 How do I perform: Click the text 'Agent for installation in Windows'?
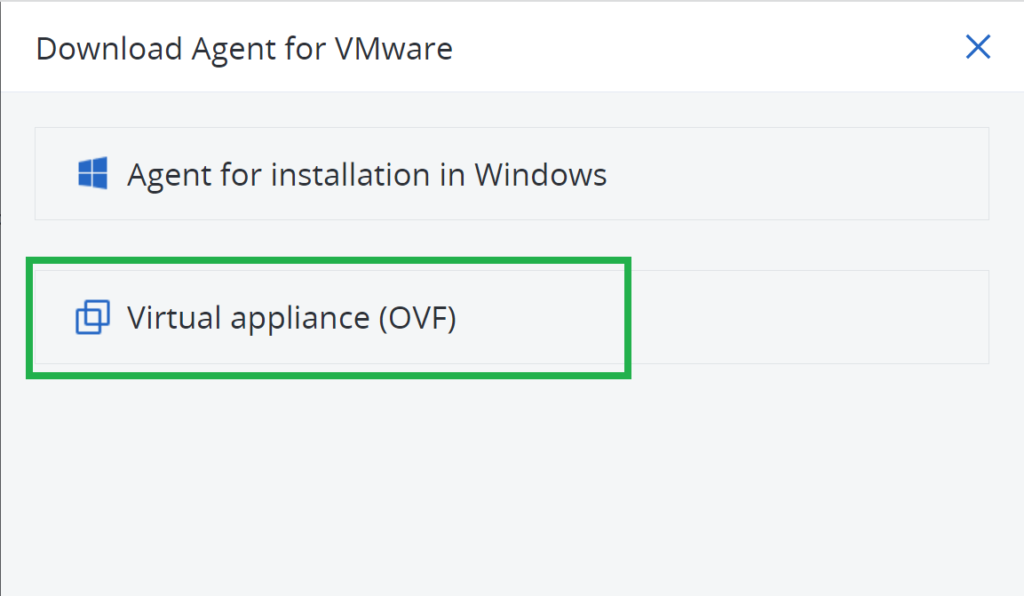click(x=366, y=173)
